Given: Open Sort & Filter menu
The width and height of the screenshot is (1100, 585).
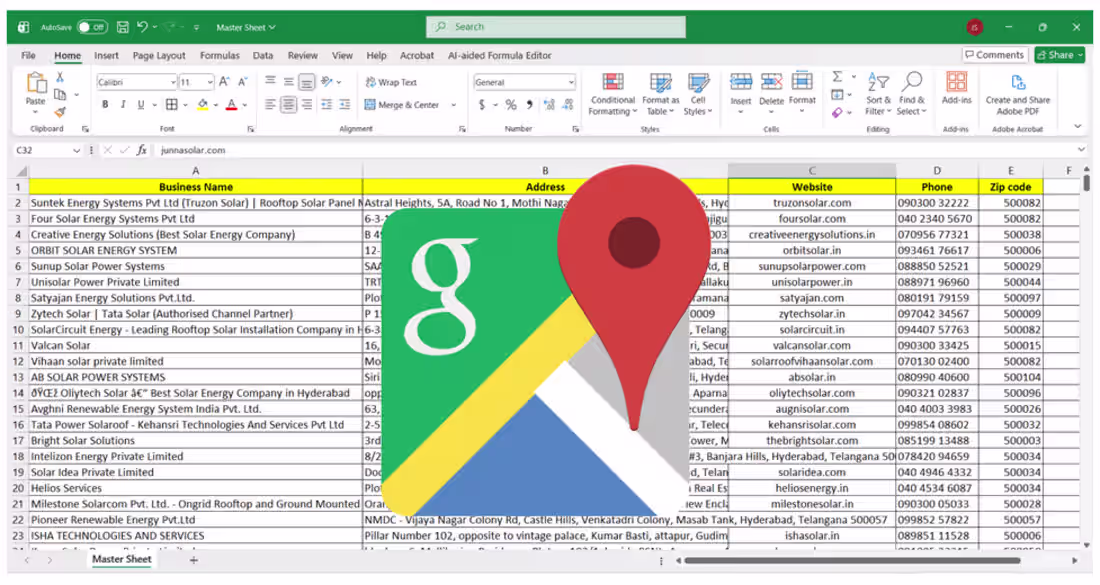Looking at the screenshot, I should 878,94.
